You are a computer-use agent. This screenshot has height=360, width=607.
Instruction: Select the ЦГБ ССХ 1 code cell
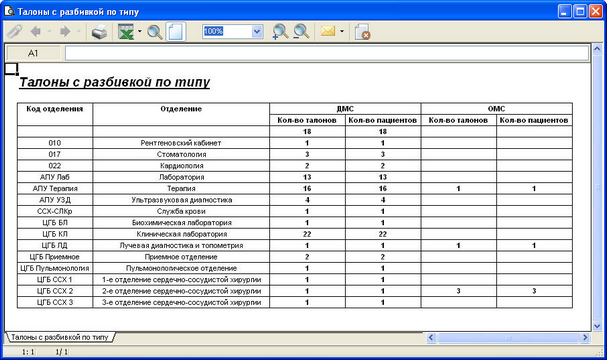point(55,279)
